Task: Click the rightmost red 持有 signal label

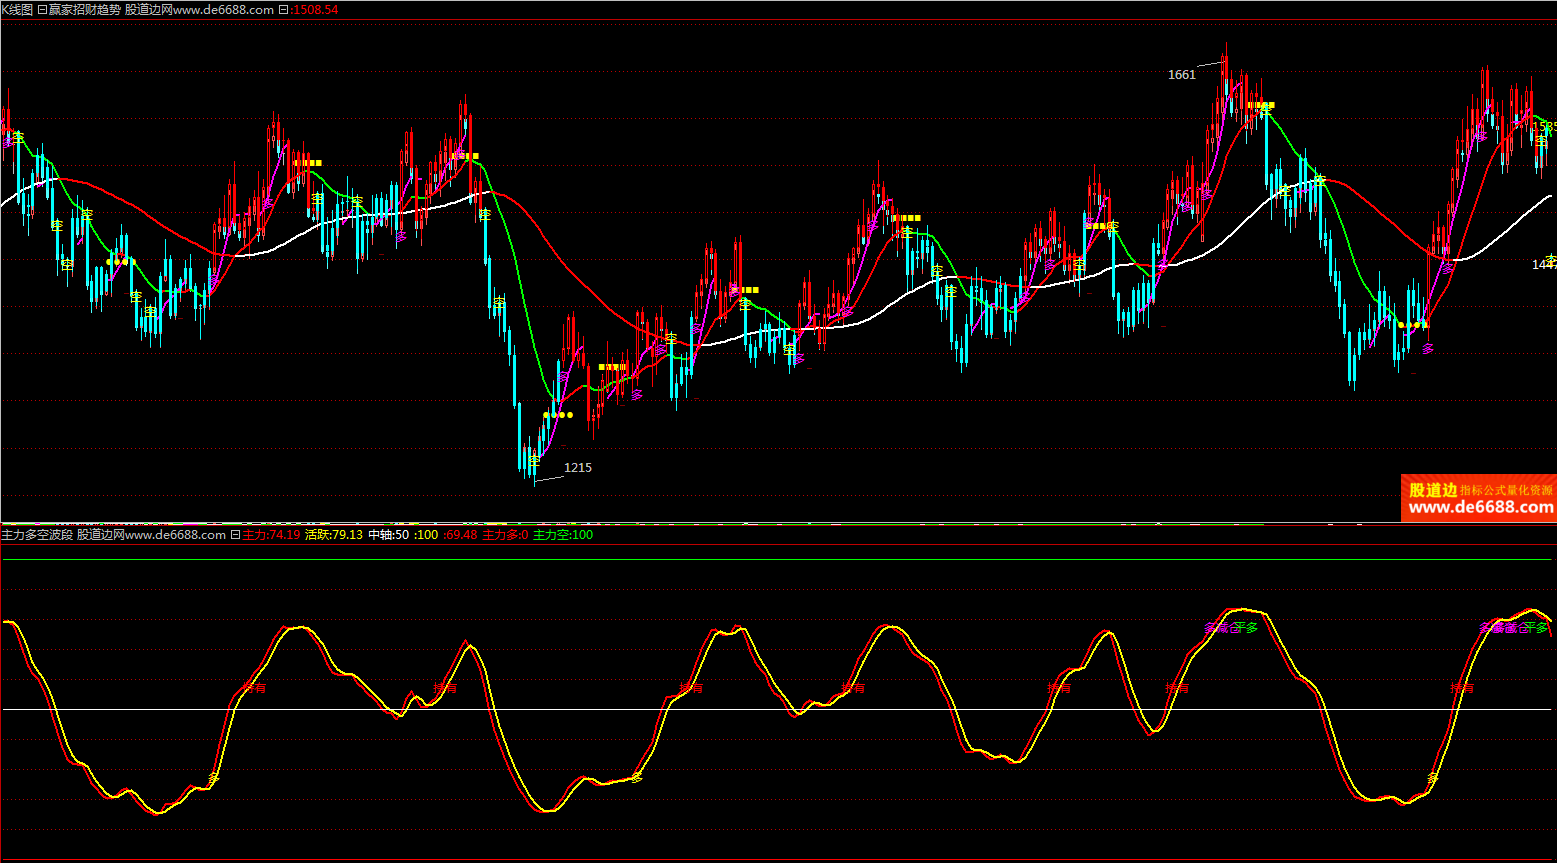Action: 1462,688
